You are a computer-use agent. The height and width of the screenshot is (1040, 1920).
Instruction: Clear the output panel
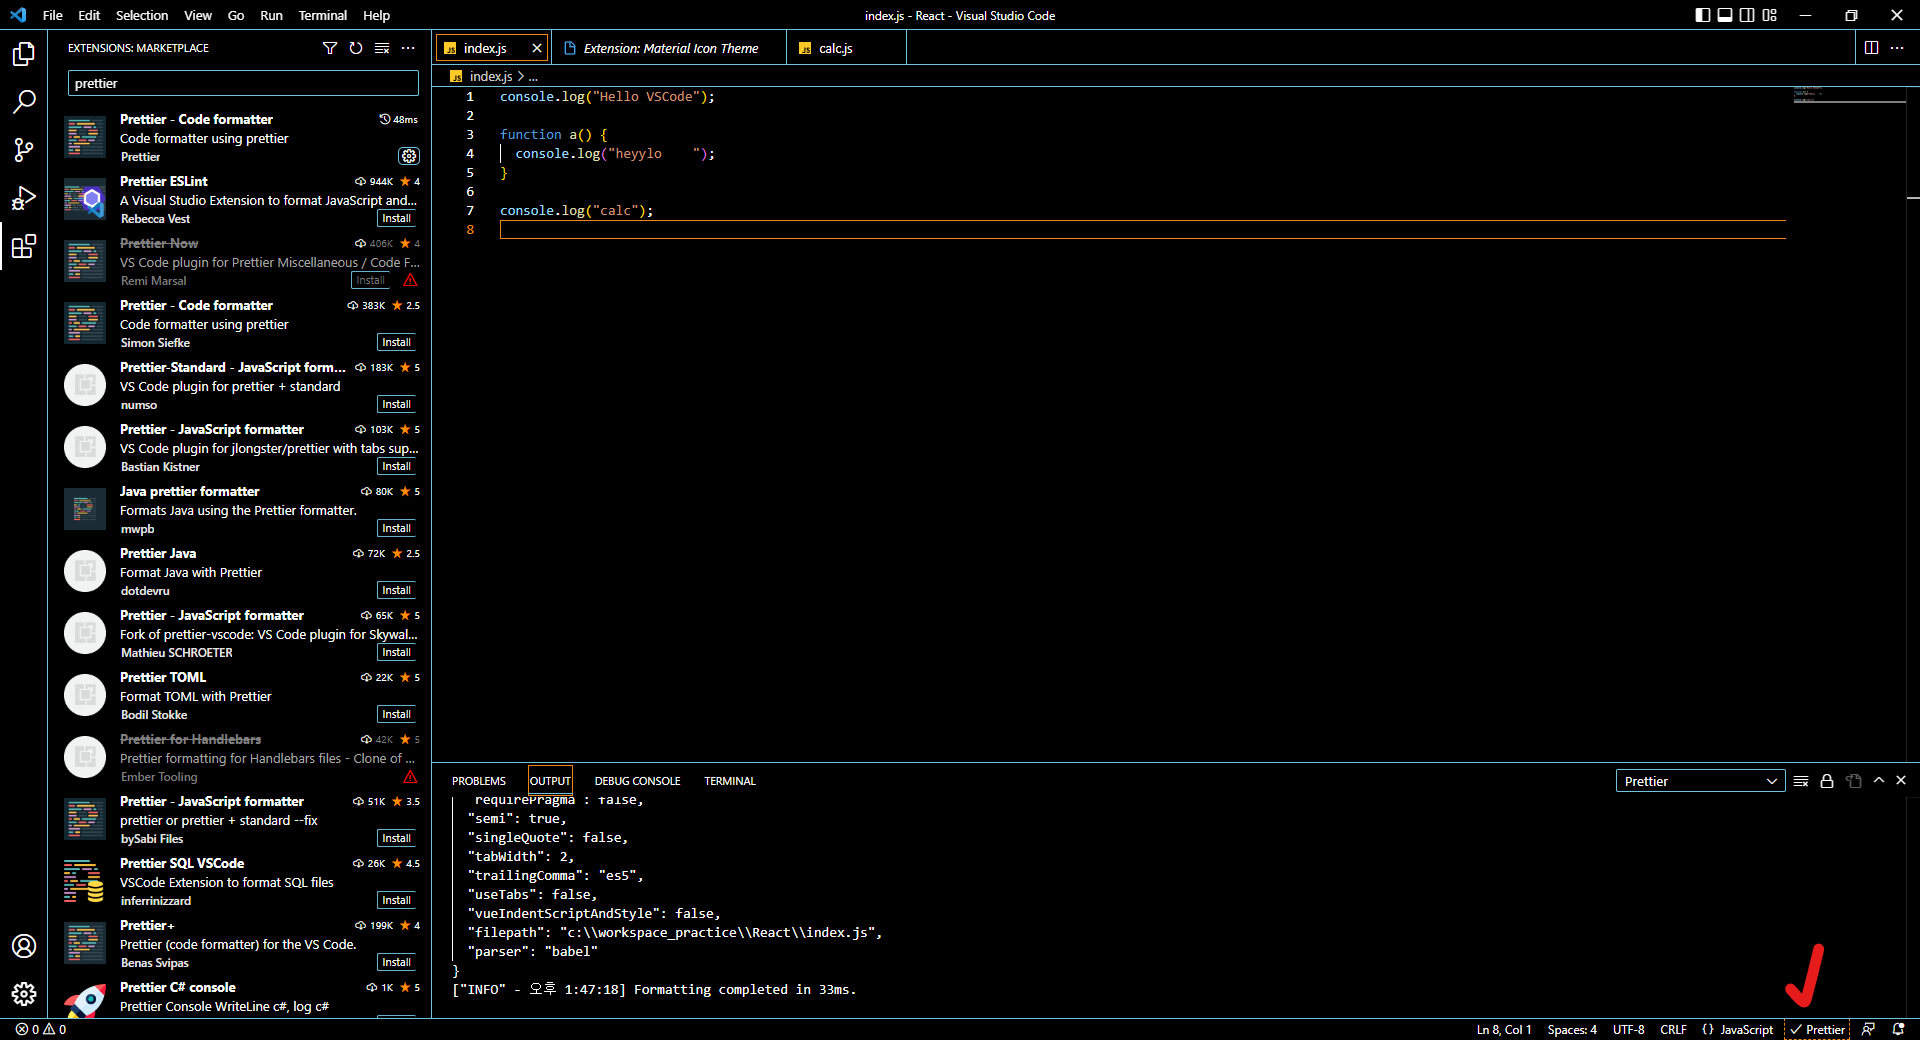pos(1801,781)
